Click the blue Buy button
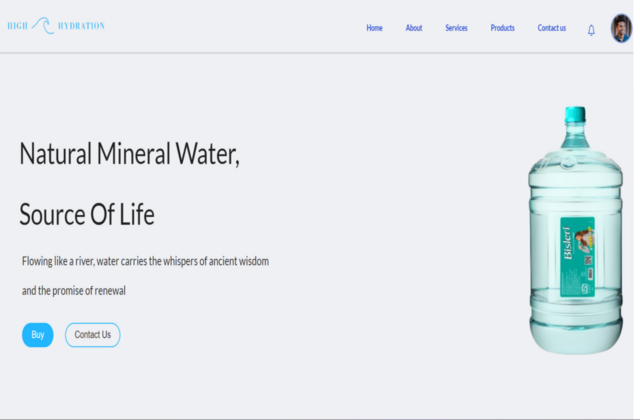640x420 pixels. click(38, 335)
